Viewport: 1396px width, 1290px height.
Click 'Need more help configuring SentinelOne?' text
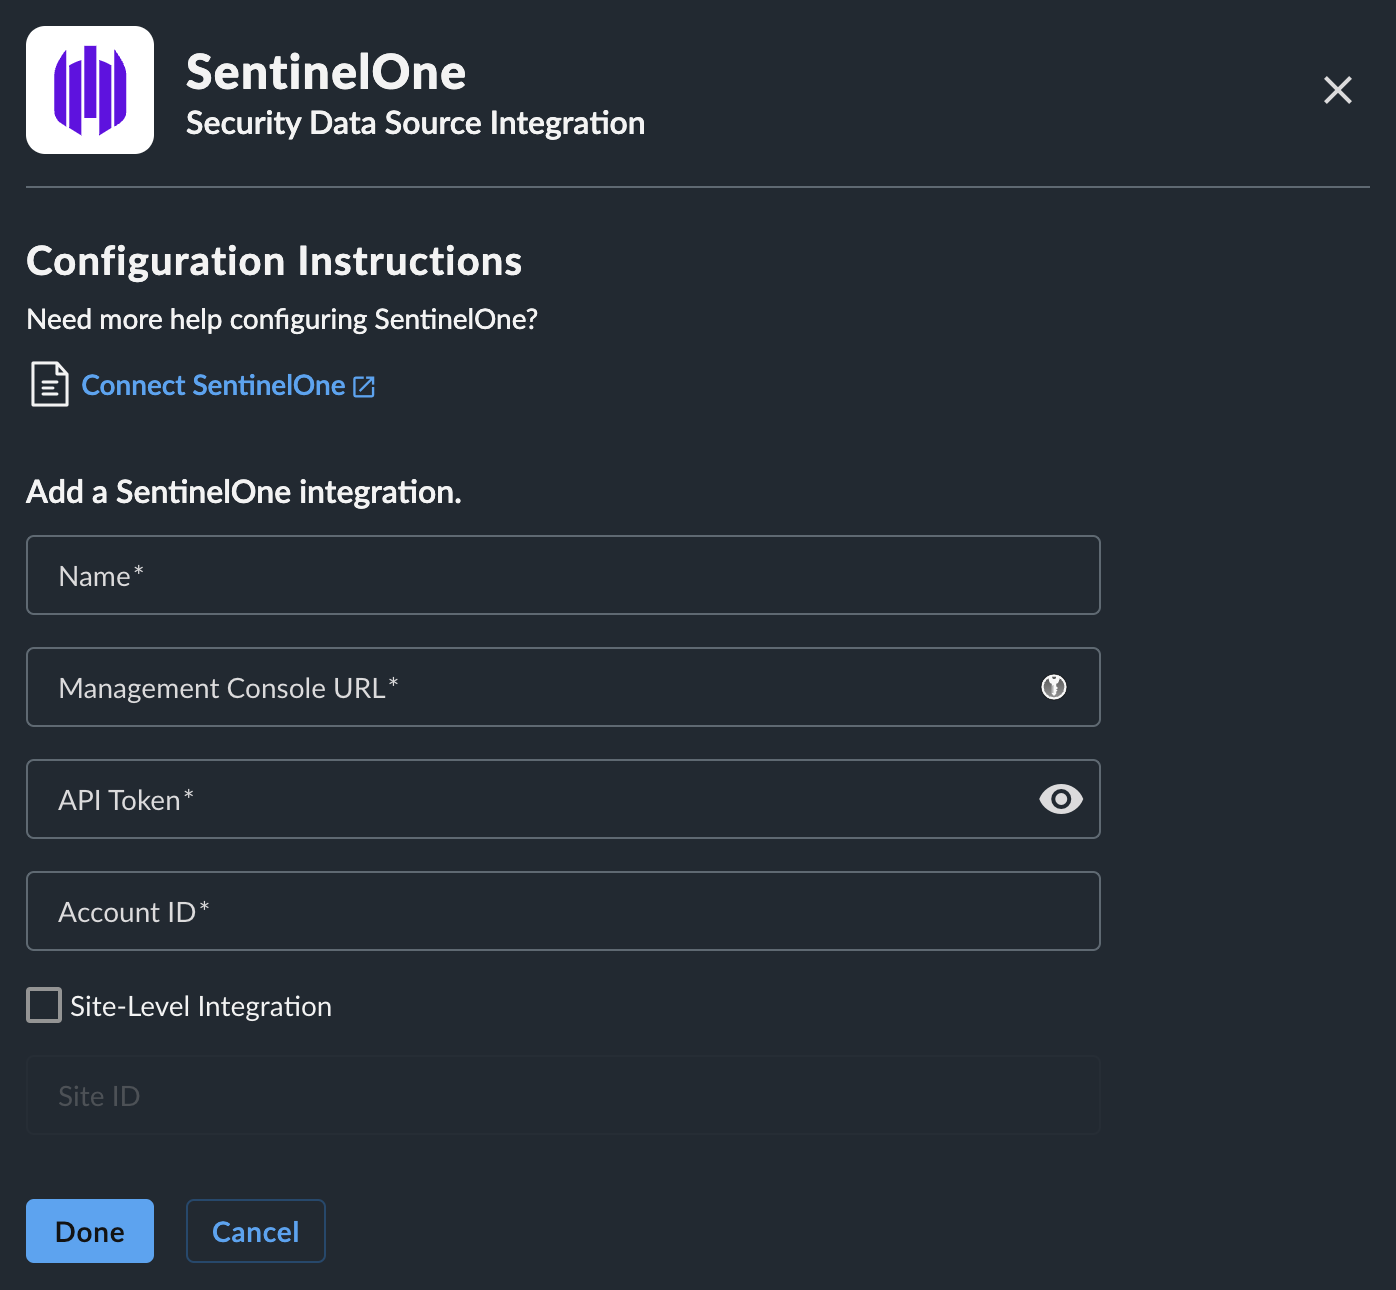pos(282,319)
